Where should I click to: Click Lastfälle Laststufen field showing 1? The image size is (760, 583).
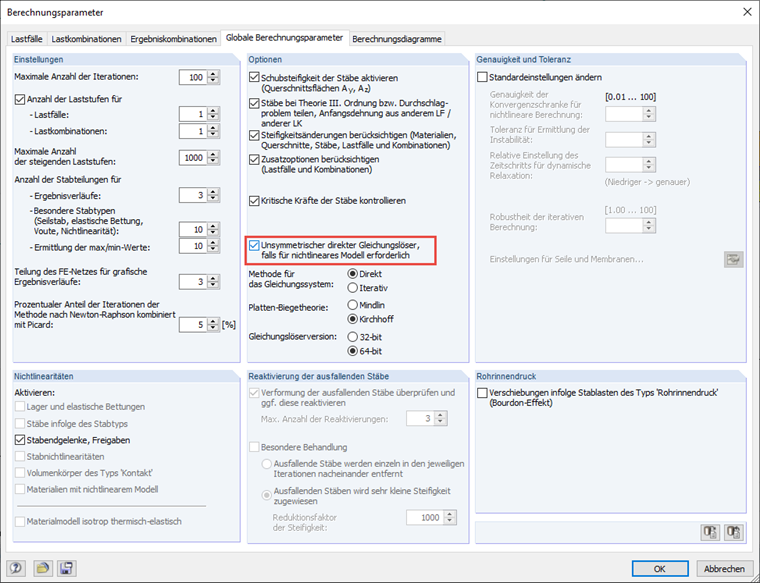193,114
